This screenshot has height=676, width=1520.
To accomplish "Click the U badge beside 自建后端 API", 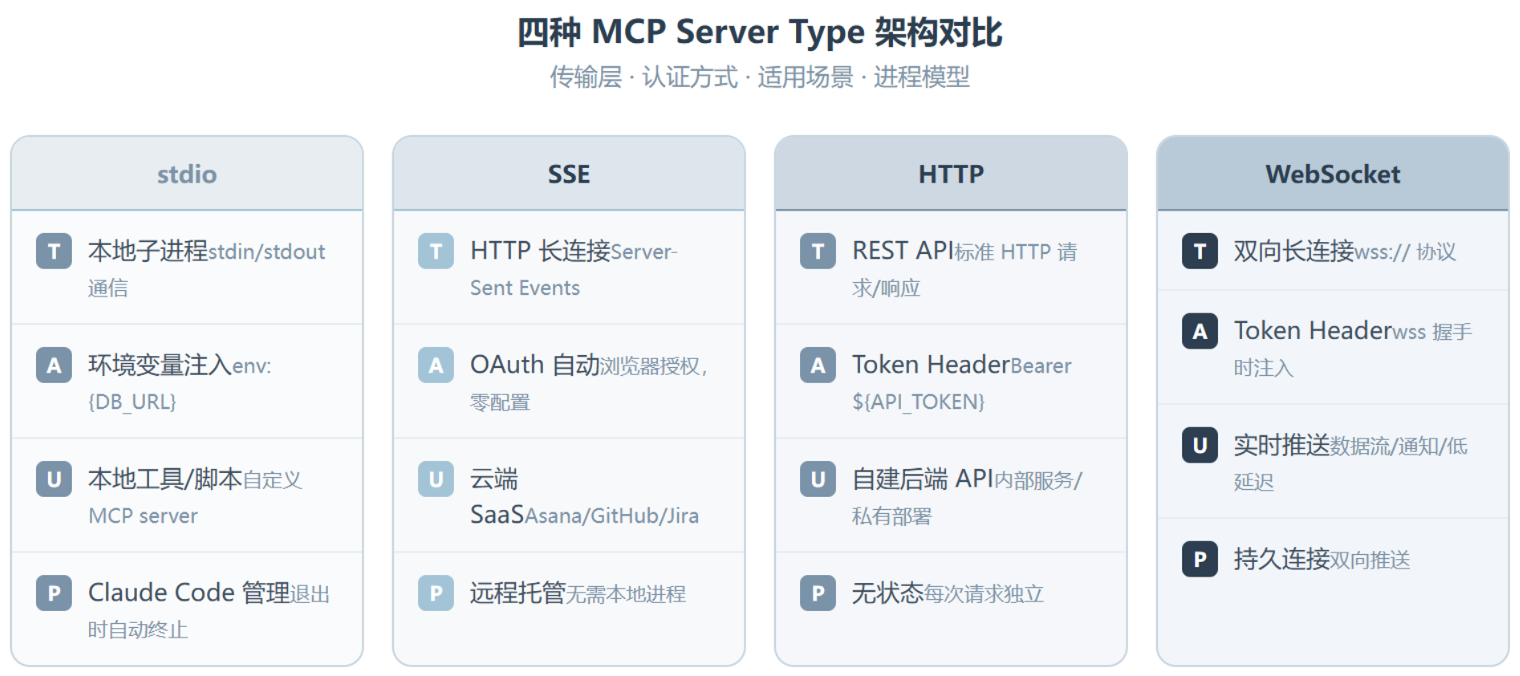I will click(x=818, y=479).
